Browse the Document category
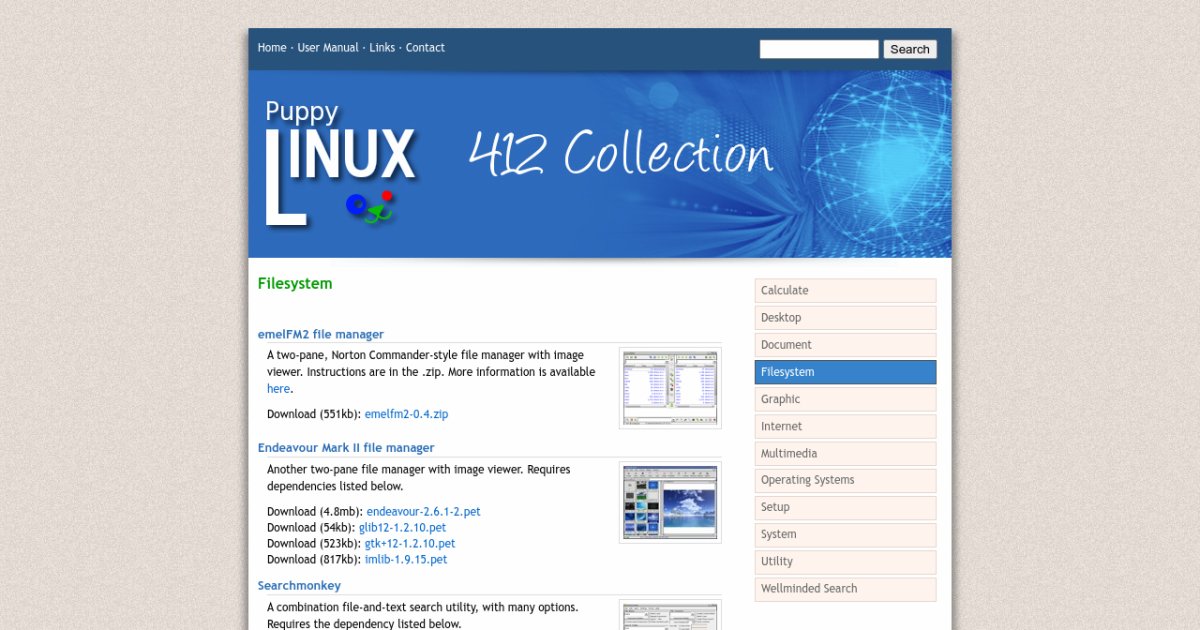Viewport: 1200px width, 630px height. point(845,344)
